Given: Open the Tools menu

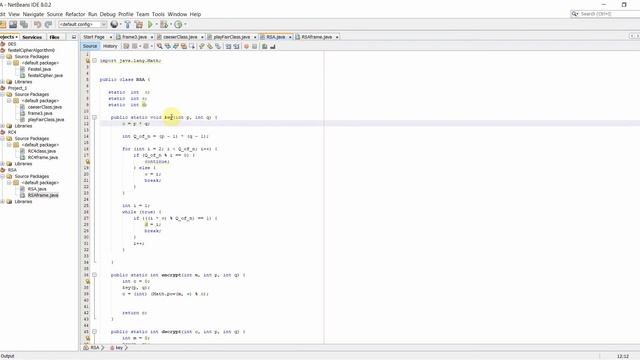Looking at the screenshot, I should point(158,14).
